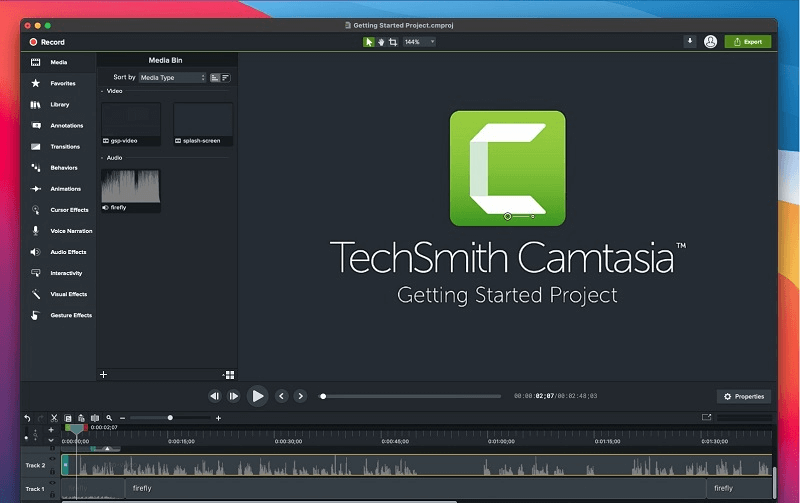This screenshot has height=503, width=800.
Task: Collapse the Video section in Media Bin
Action: point(103,91)
